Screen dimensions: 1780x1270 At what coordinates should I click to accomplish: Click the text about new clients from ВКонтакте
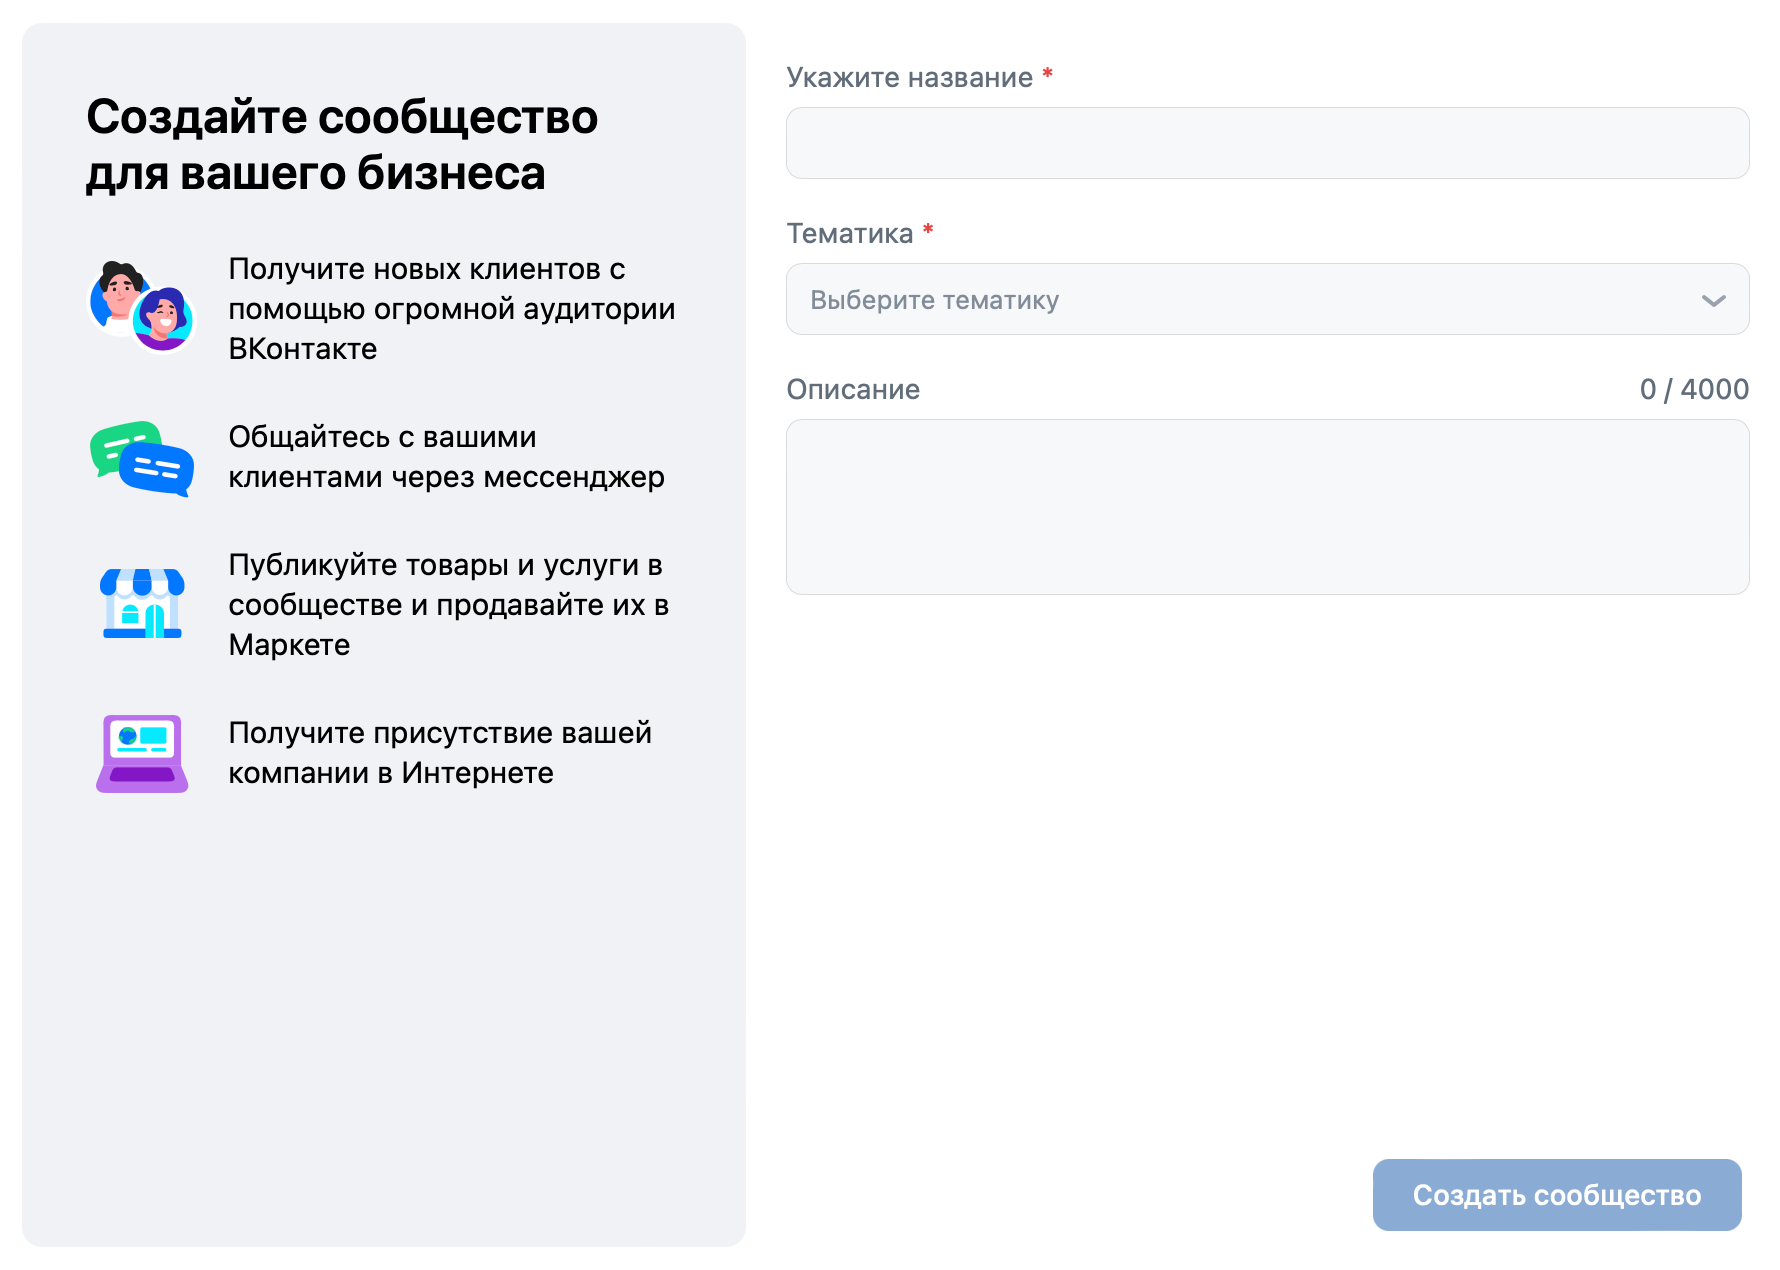(452, 308)
